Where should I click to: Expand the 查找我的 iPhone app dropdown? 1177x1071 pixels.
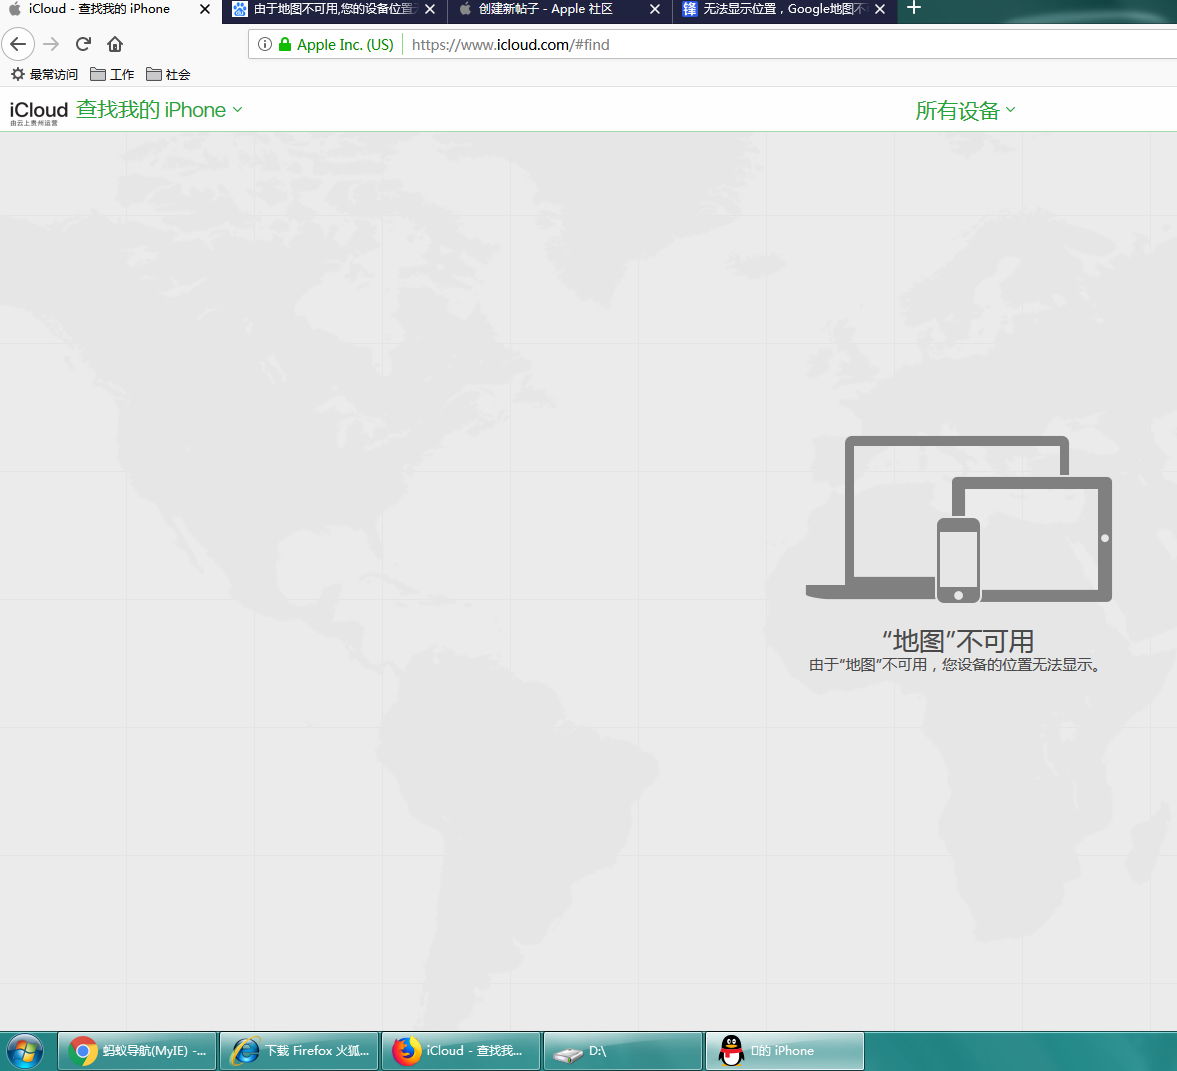point(160,110)
